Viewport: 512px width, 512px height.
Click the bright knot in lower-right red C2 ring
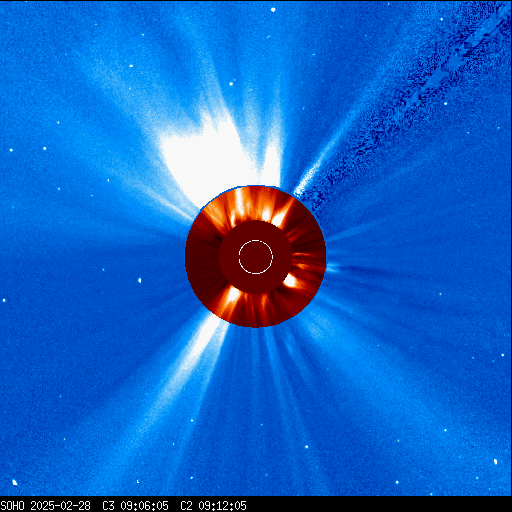pos(290,281)
